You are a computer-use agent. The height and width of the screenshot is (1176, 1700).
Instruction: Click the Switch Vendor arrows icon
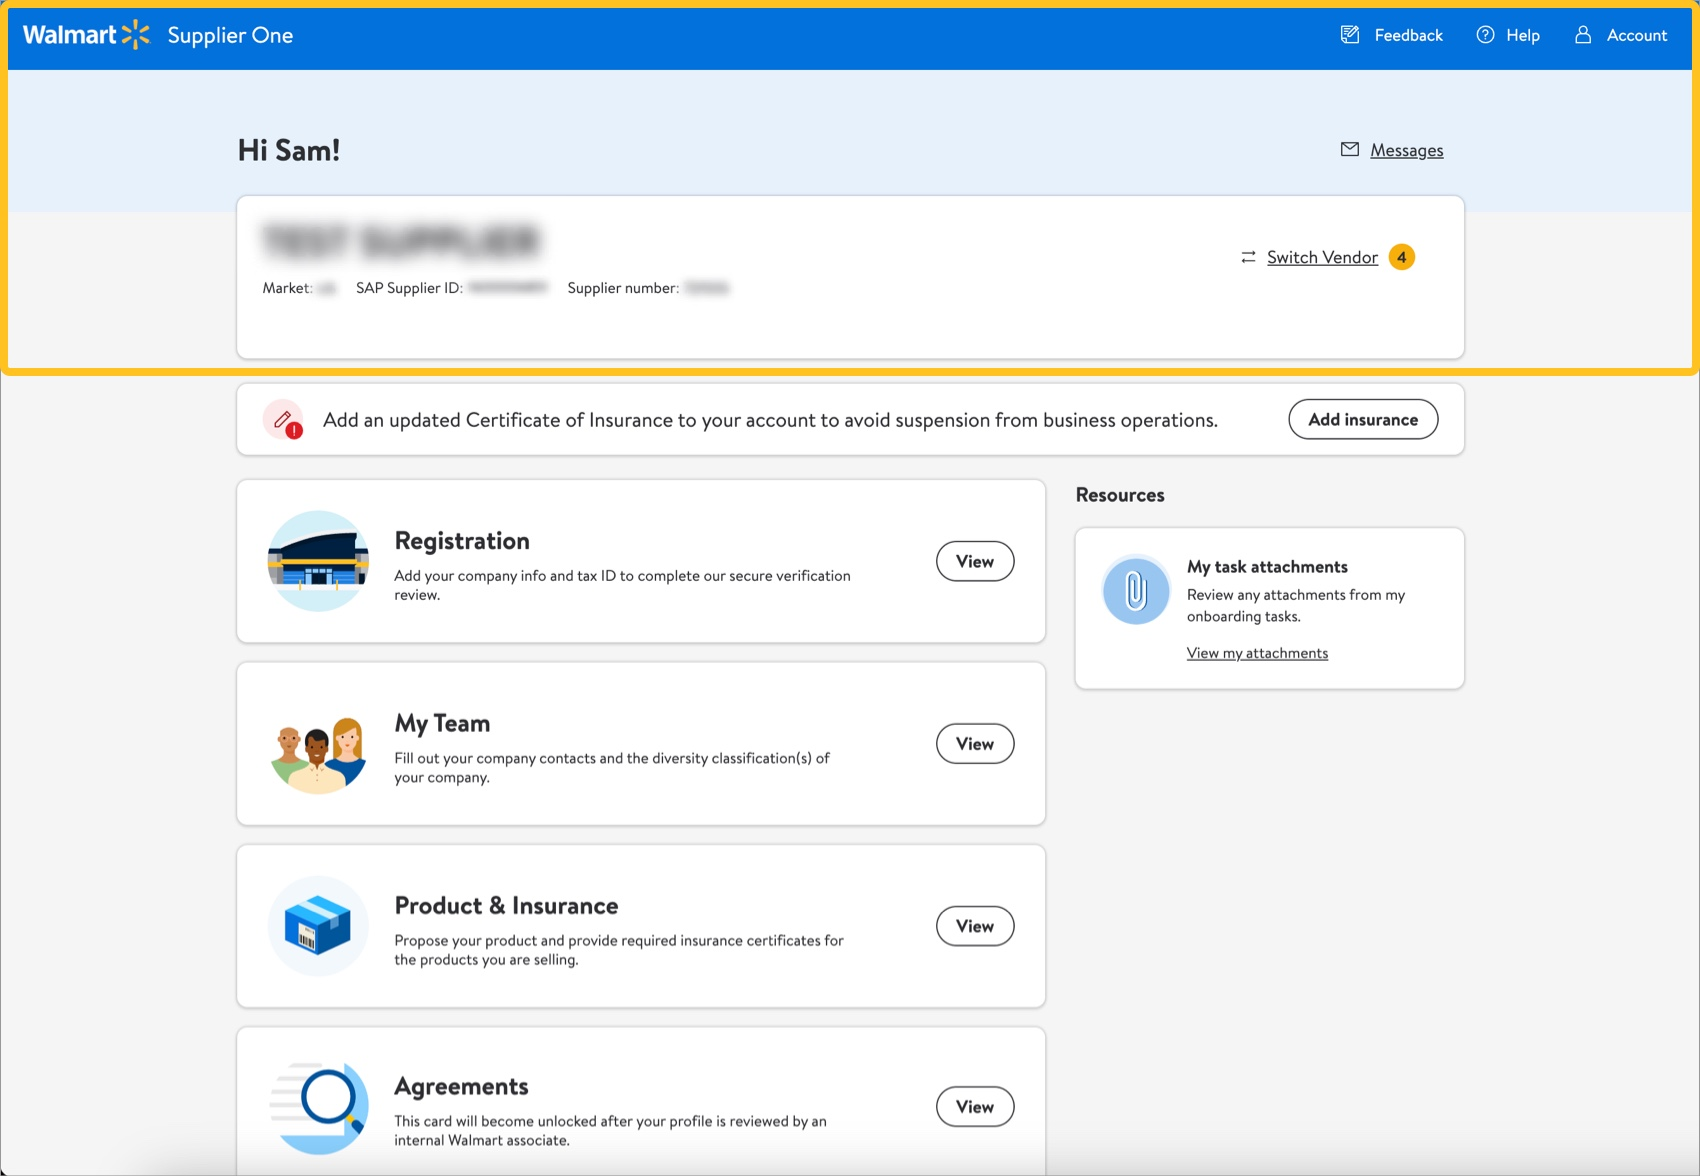[1248, 257]
